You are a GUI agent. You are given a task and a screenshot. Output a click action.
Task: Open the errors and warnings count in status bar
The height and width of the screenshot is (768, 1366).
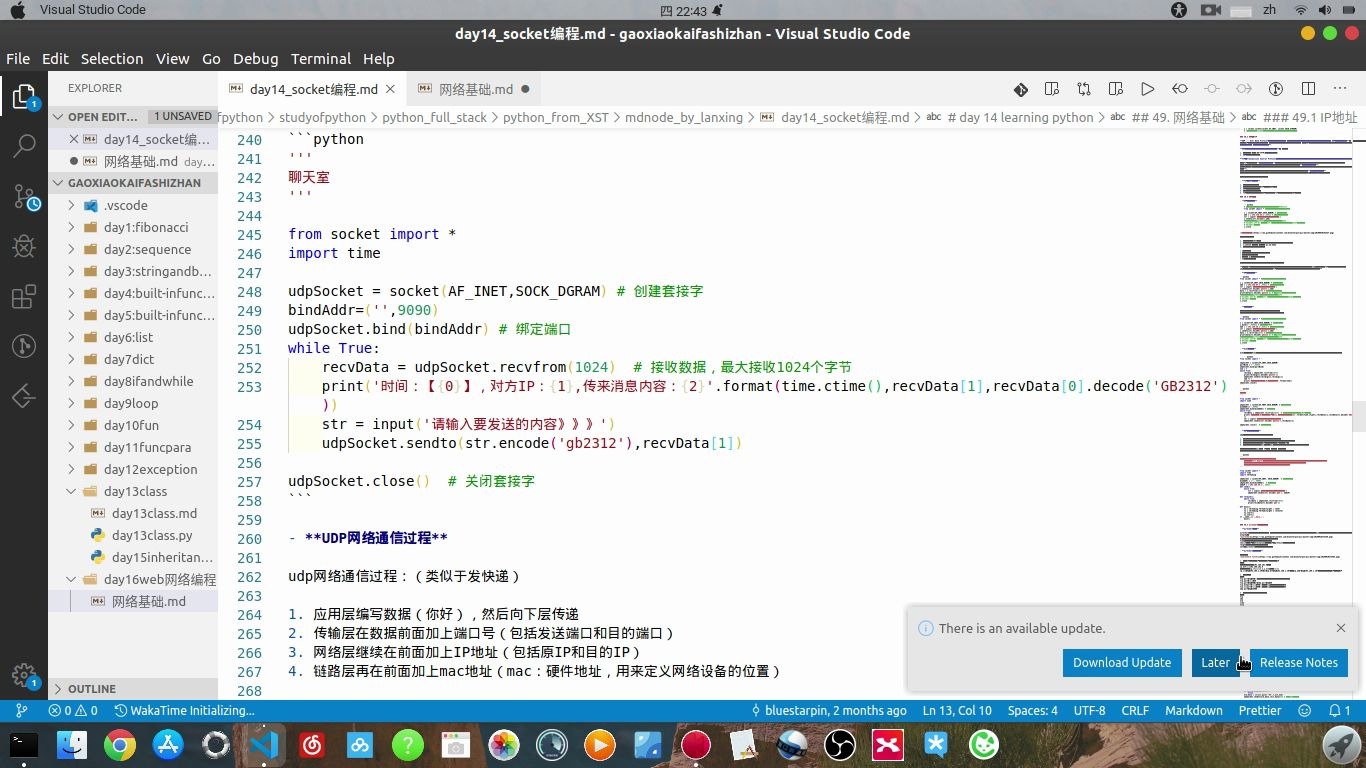click(x=73, y=710)
